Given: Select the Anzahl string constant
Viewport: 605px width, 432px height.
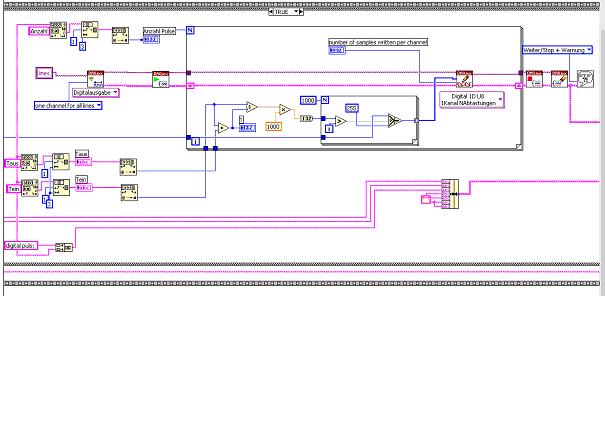Looking at the screenshot, I should pyautogui.click(x=39, y=31).
